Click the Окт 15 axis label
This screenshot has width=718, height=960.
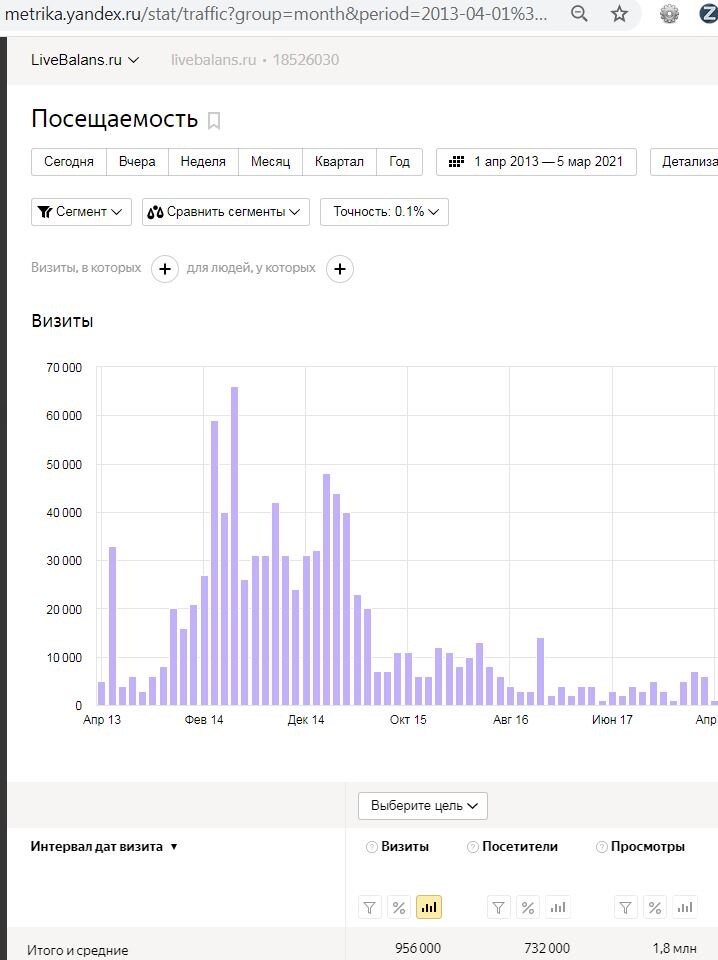point(408,720)
